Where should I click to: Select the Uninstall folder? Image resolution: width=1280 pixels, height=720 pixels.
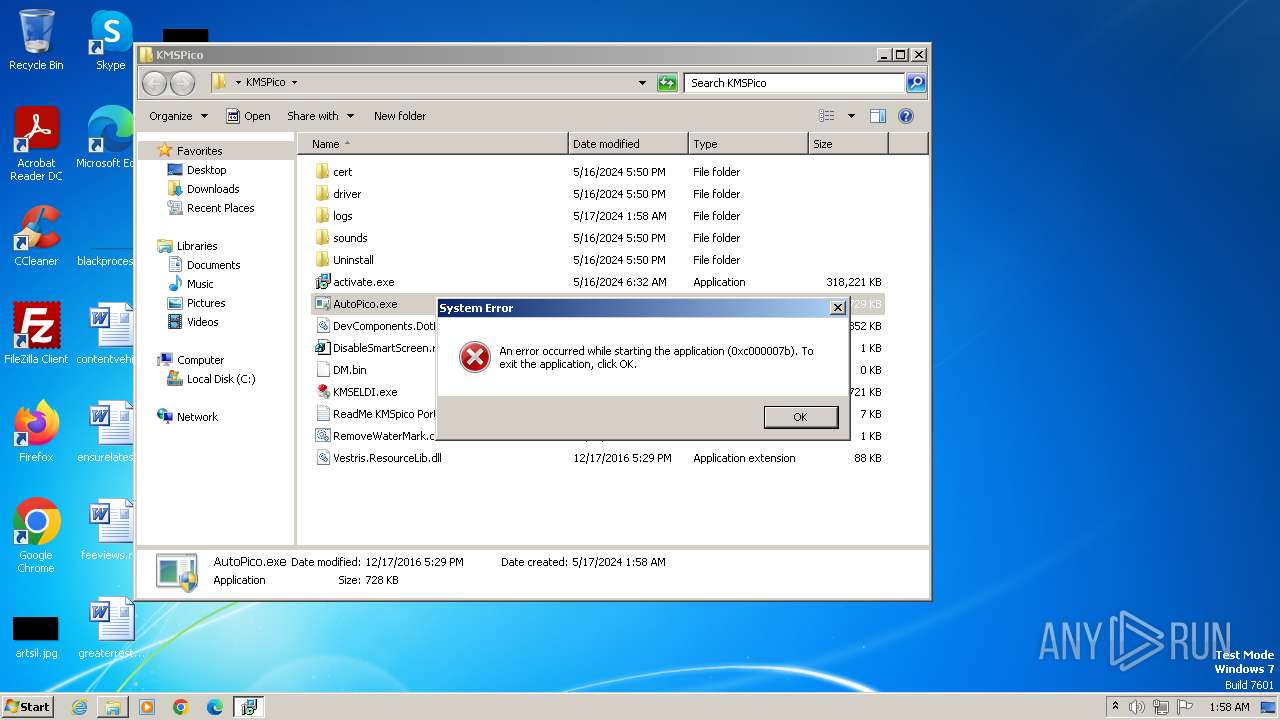coord(353,260)
